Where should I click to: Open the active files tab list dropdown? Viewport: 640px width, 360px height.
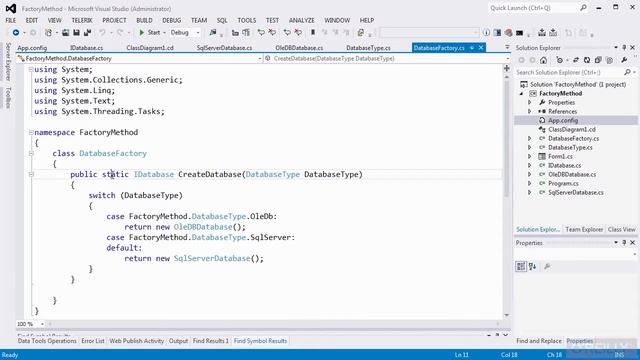click(507, 48)
